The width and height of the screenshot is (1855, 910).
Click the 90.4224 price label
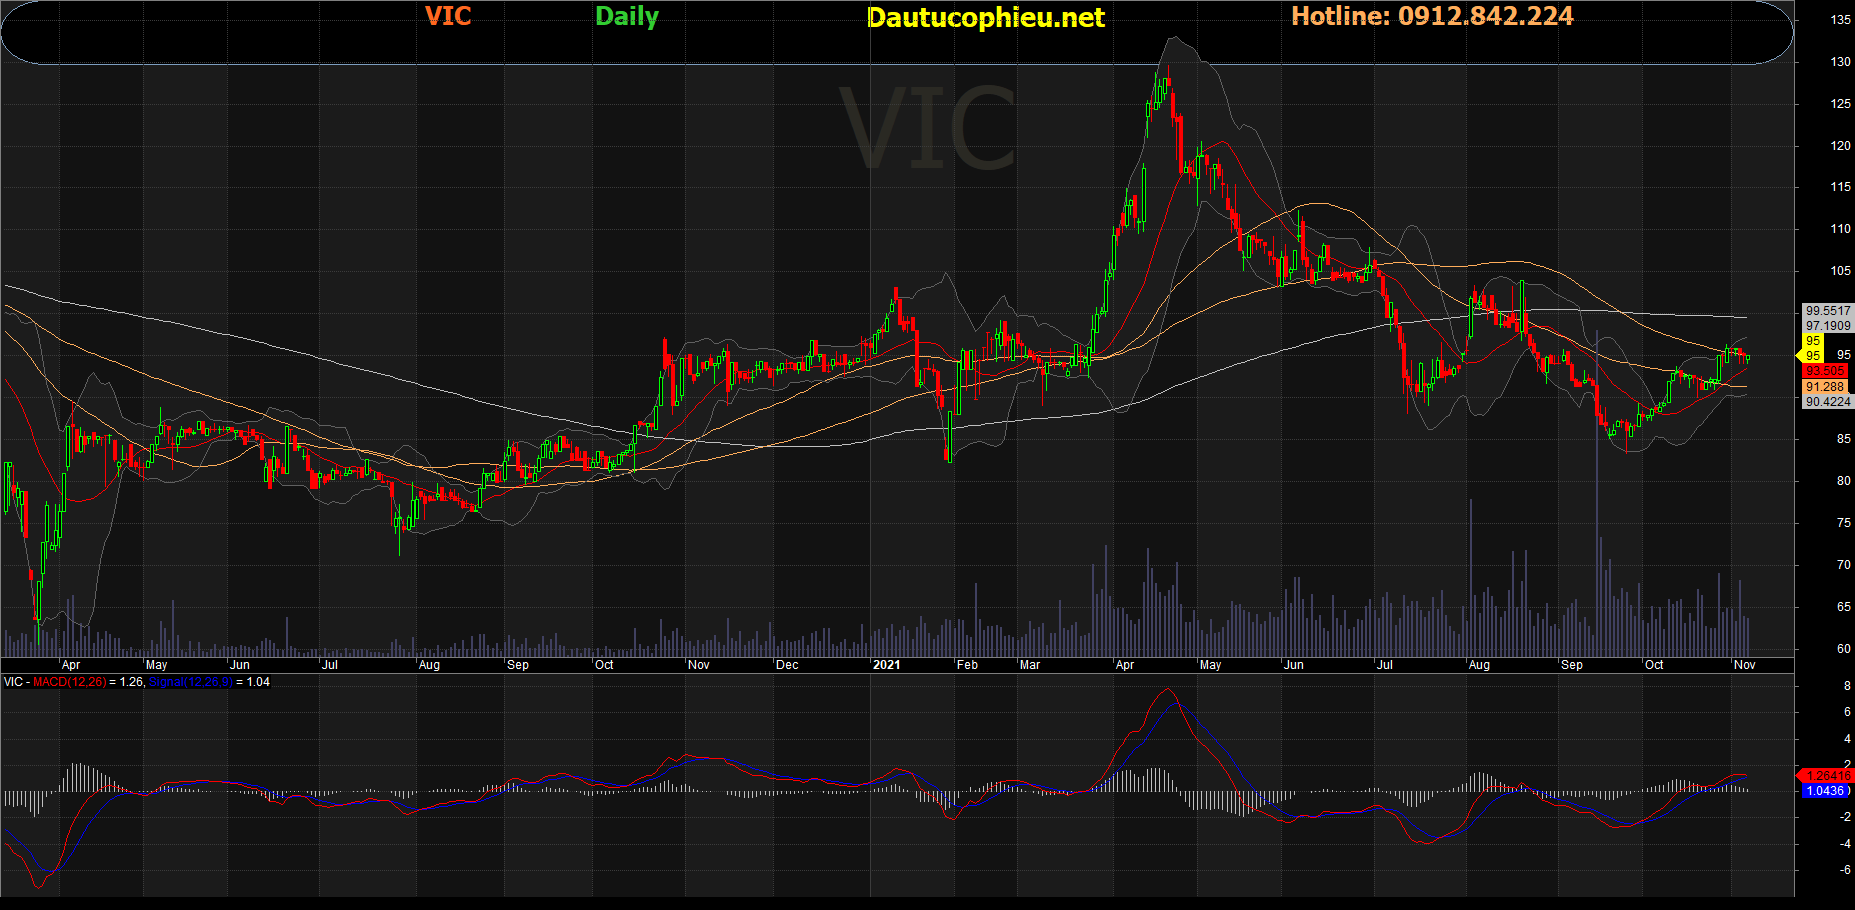coord(1827,402)
